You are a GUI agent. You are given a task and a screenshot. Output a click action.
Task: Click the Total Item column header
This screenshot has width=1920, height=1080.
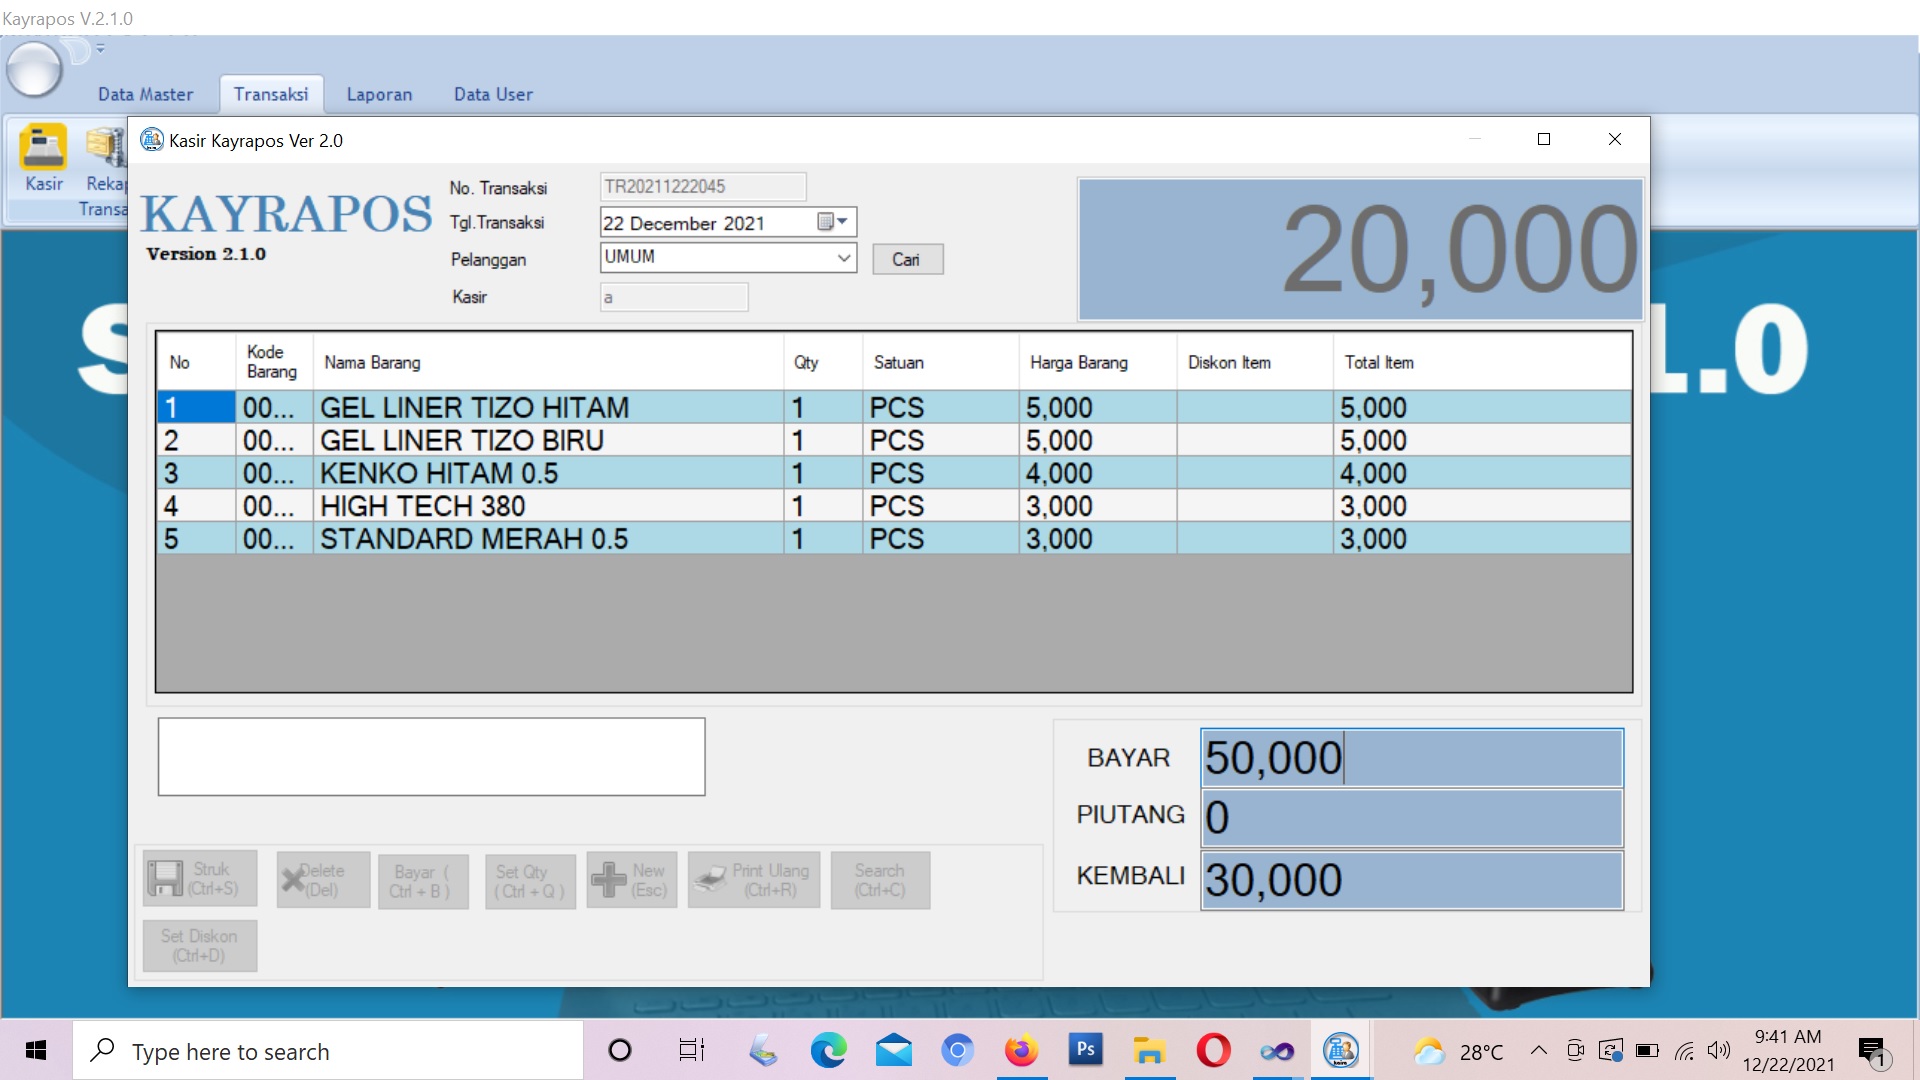pyautogui.click(x=1482, y=362)
